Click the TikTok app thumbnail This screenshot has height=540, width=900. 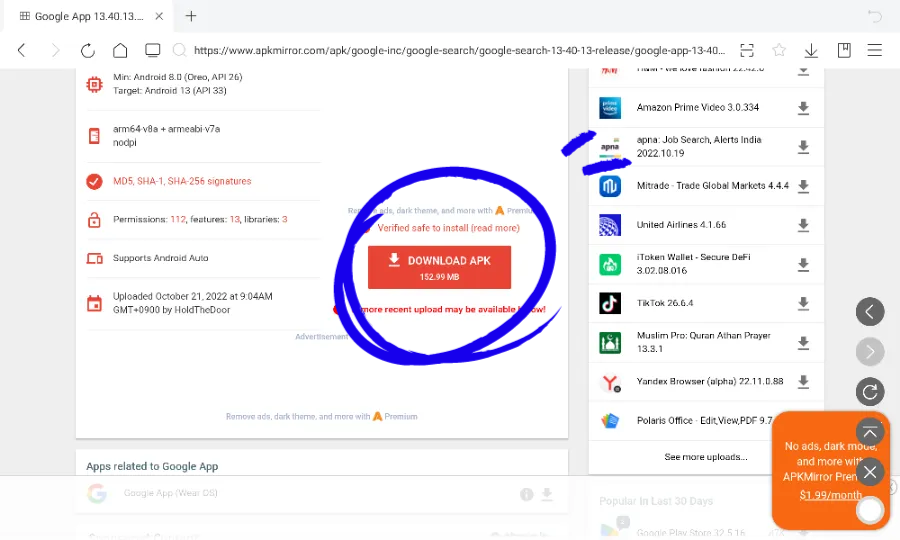610,303
